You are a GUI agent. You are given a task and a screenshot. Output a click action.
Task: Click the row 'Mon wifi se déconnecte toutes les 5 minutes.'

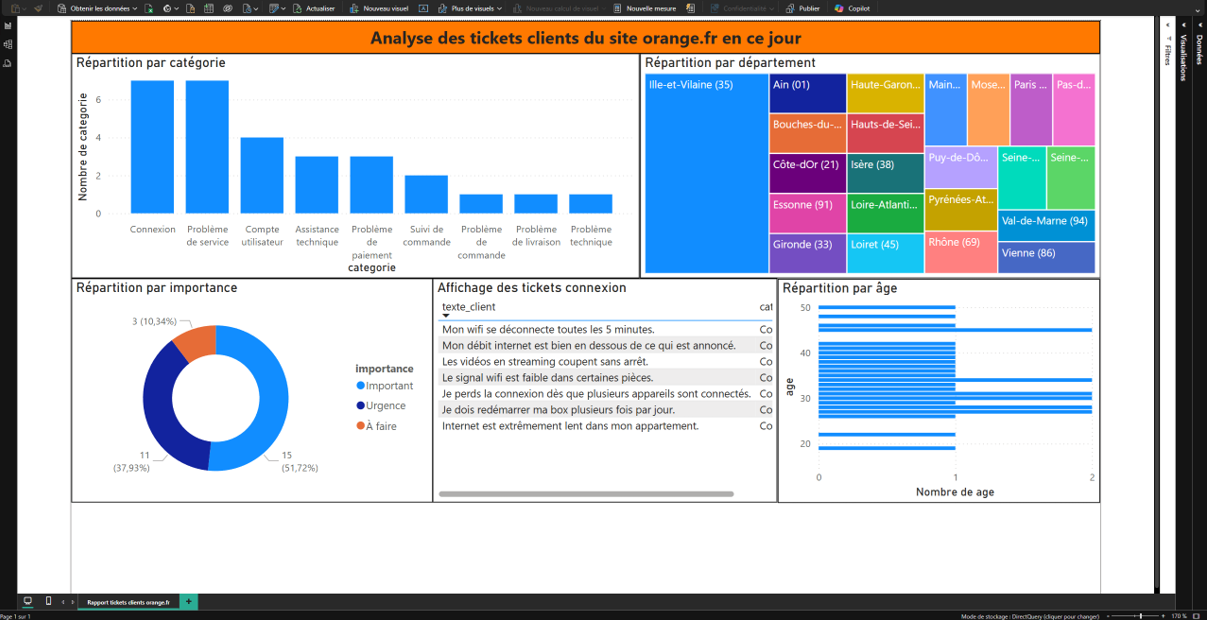pos(606,329)
